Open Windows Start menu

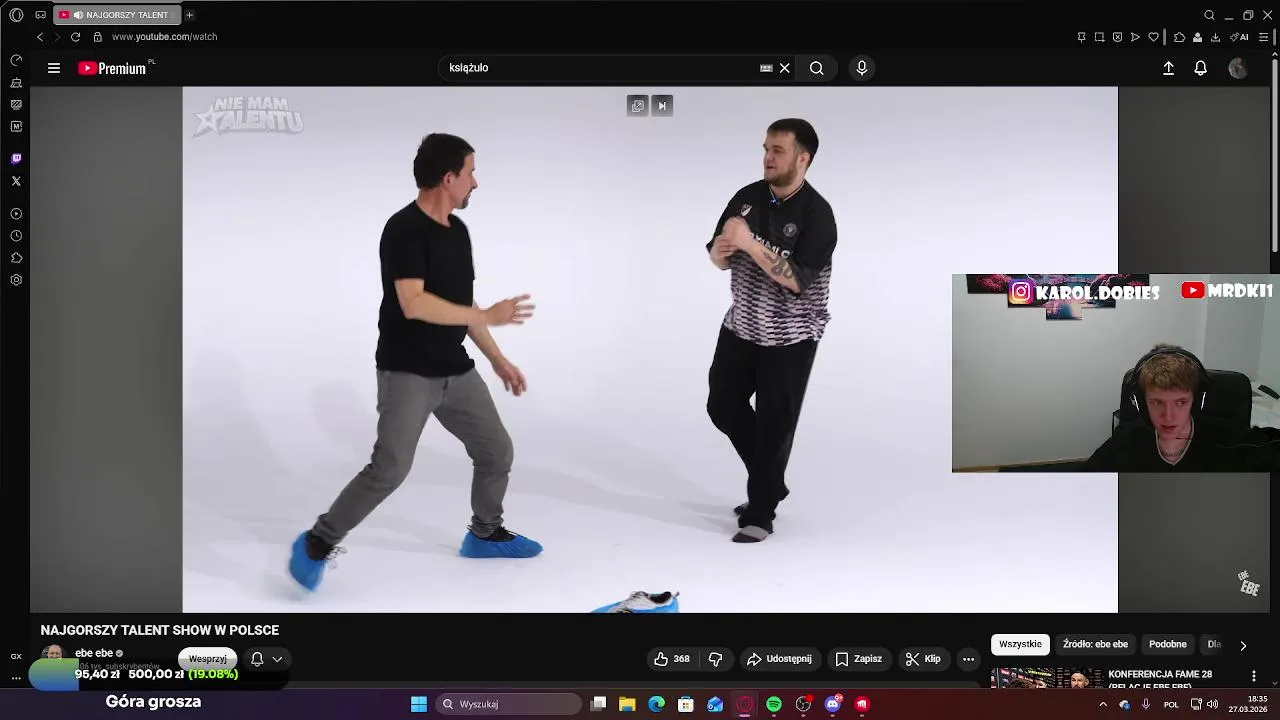tap(419, 704)
